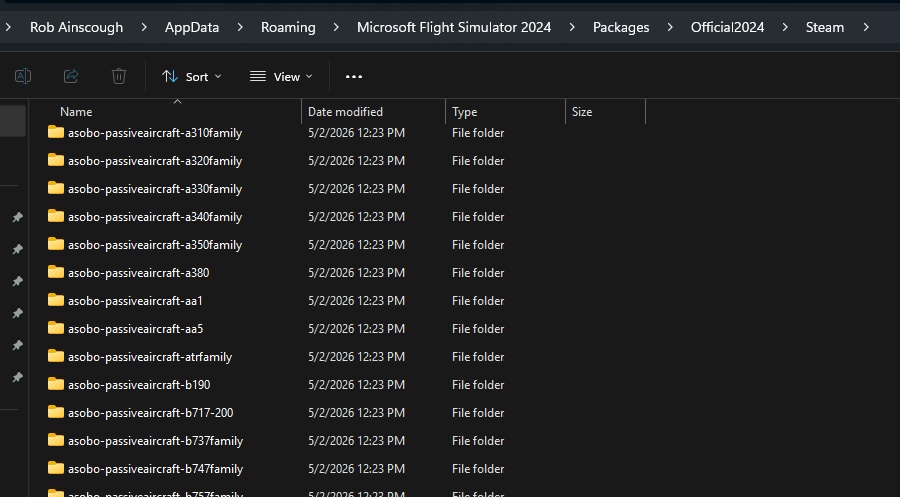Select folder asobo-passiveaircraft-b190

pos(139,385)
